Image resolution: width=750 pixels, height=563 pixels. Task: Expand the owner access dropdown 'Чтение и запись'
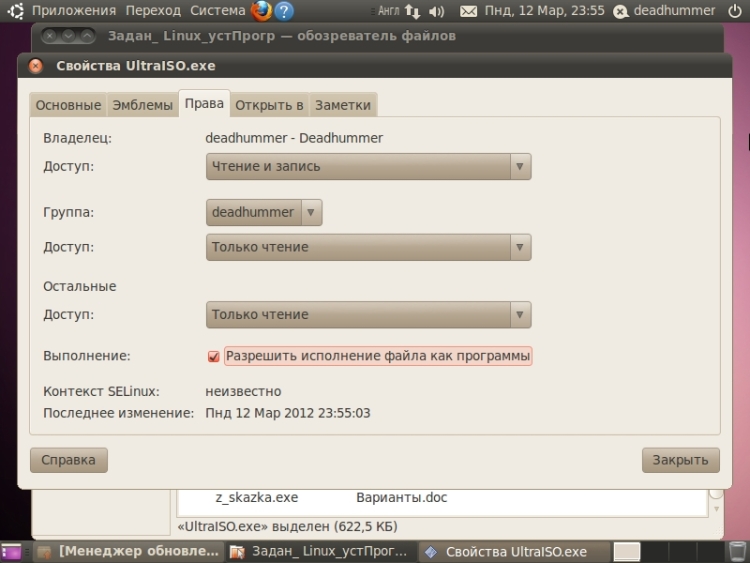pos(368,166)
